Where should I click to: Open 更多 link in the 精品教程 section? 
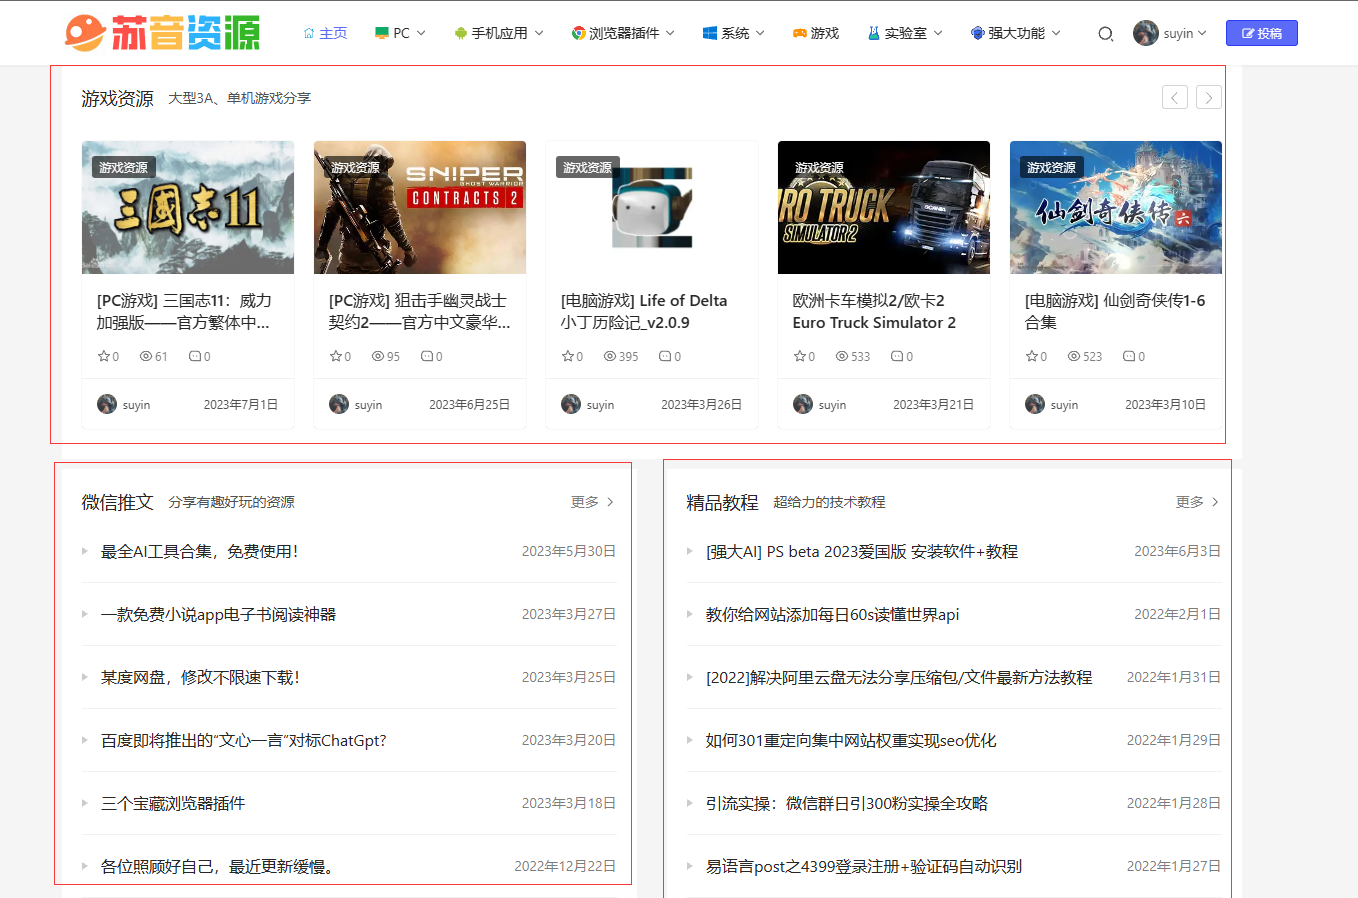1191,502
